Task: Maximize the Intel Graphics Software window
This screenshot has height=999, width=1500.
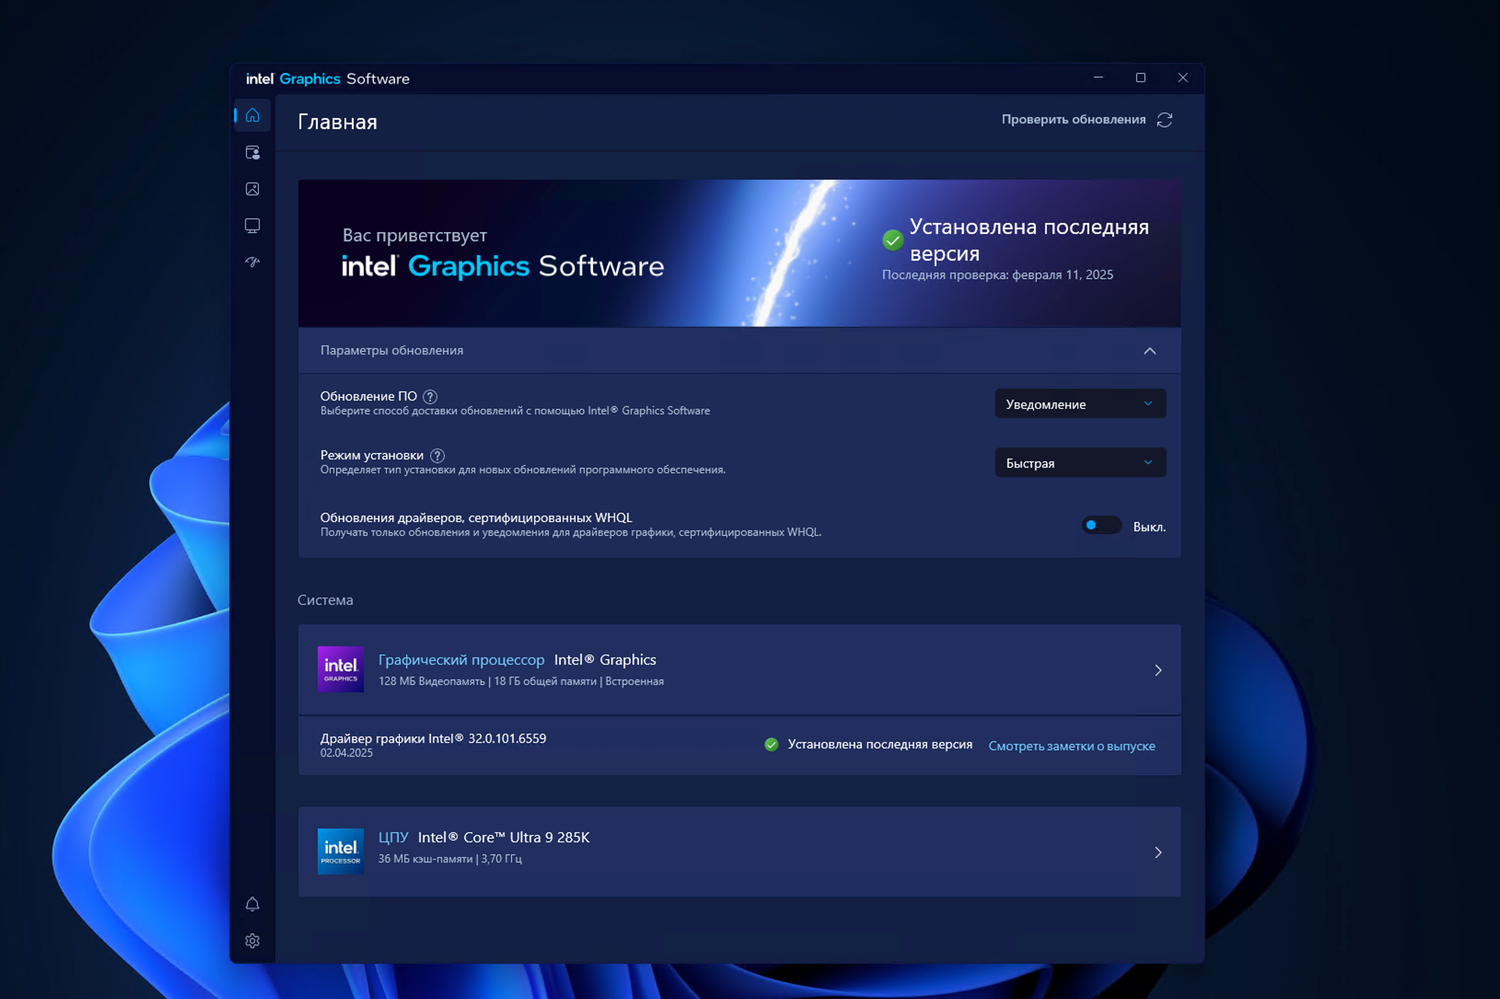Action: click(x=1140, y=78)
